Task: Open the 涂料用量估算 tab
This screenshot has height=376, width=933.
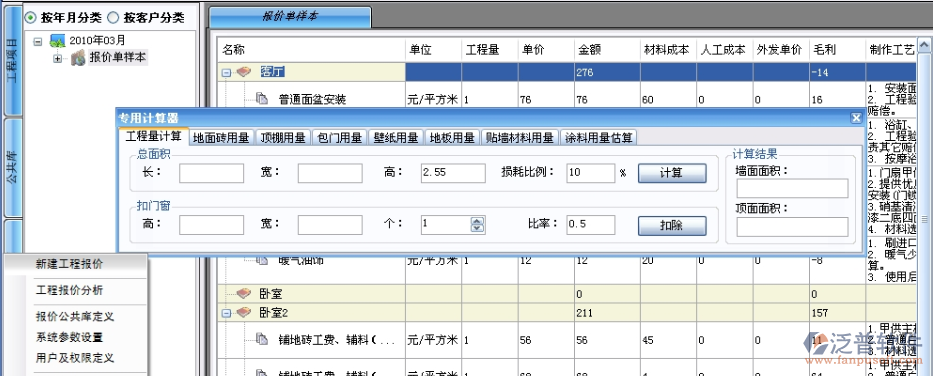Action: [x=599, y=138]
